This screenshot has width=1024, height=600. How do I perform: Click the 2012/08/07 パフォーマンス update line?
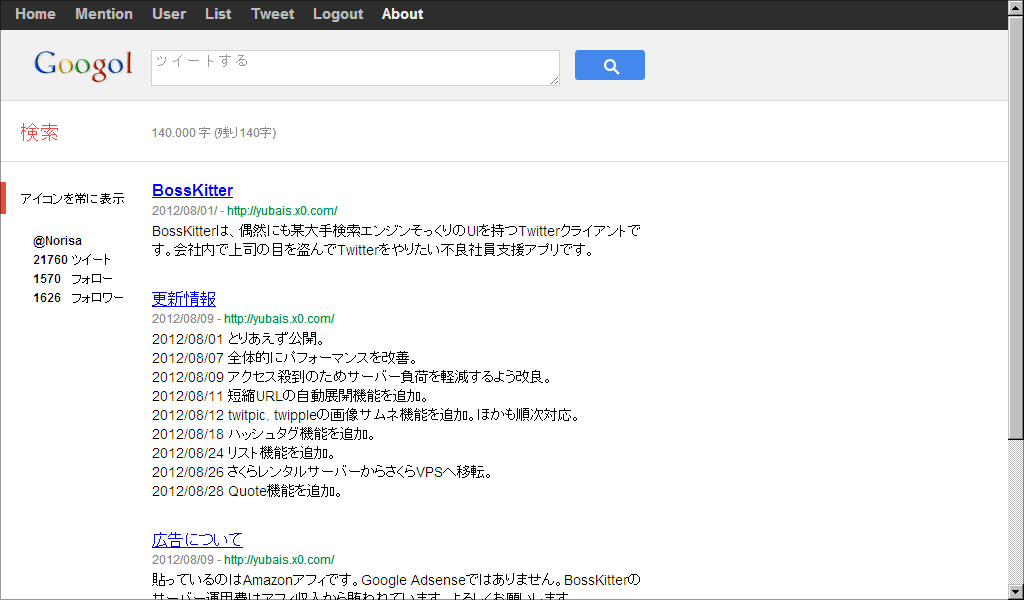[x=285, y=358]
